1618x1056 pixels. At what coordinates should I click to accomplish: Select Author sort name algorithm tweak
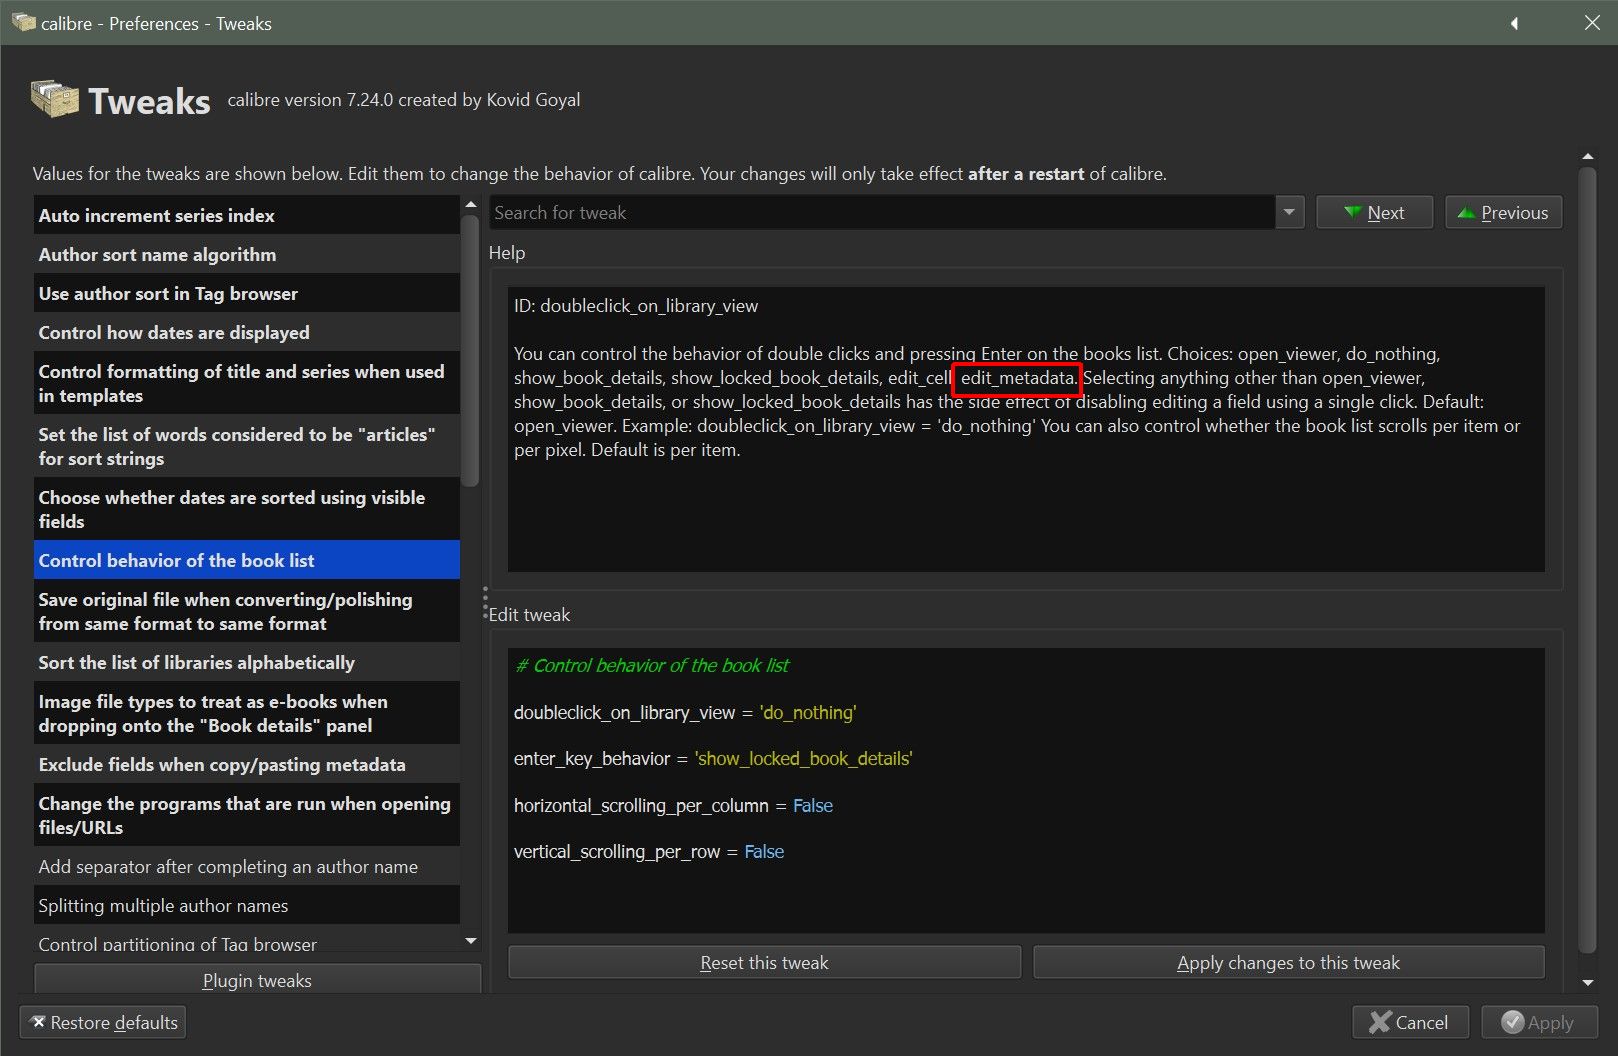click(x=247, y=254)
